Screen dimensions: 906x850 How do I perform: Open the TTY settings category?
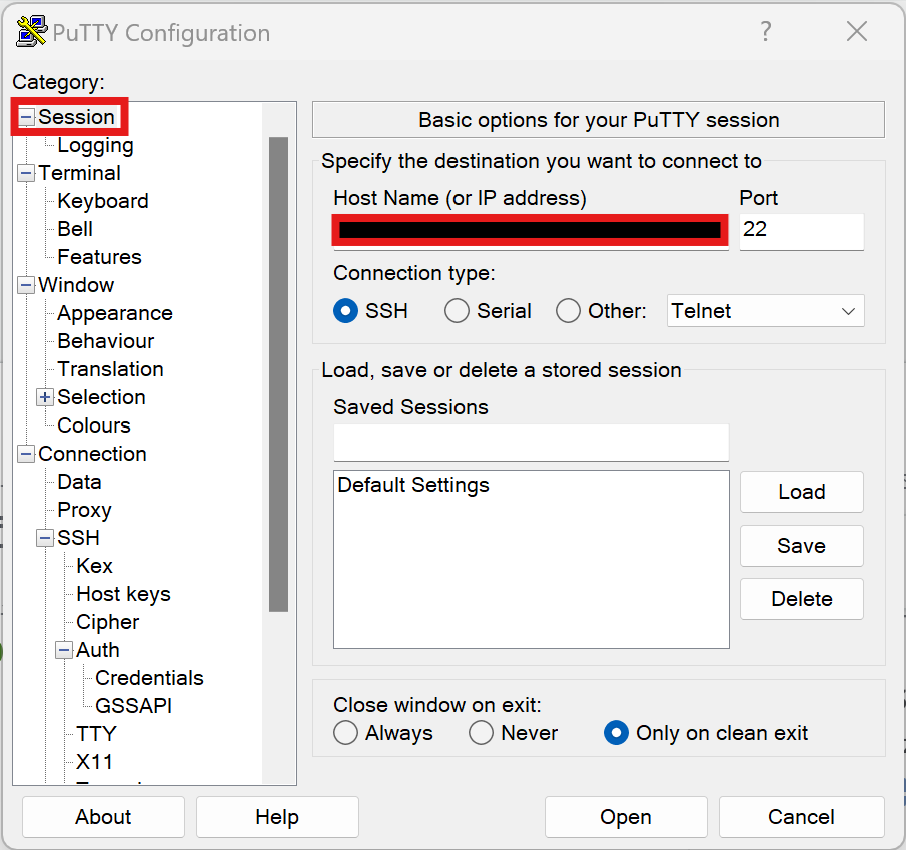point(96,734)
